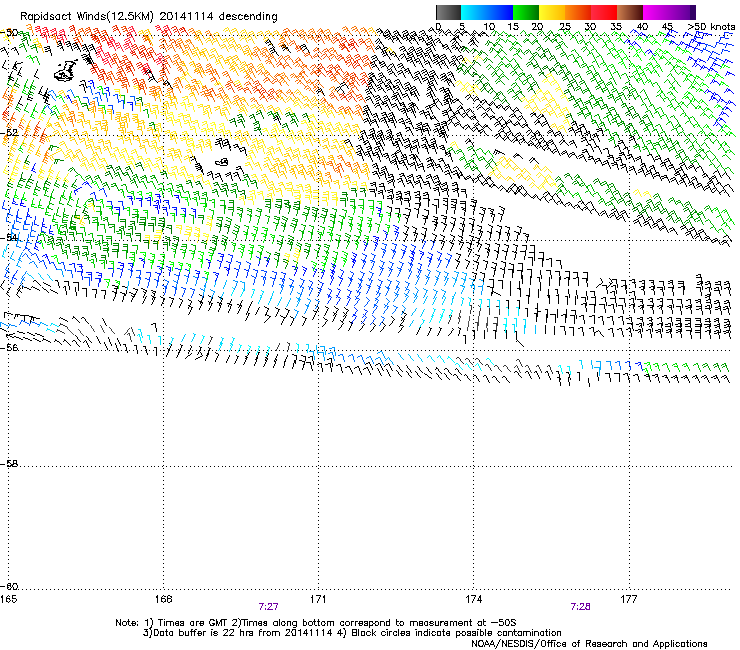Click the orange 25-30 knots legend color

[577, 12]
